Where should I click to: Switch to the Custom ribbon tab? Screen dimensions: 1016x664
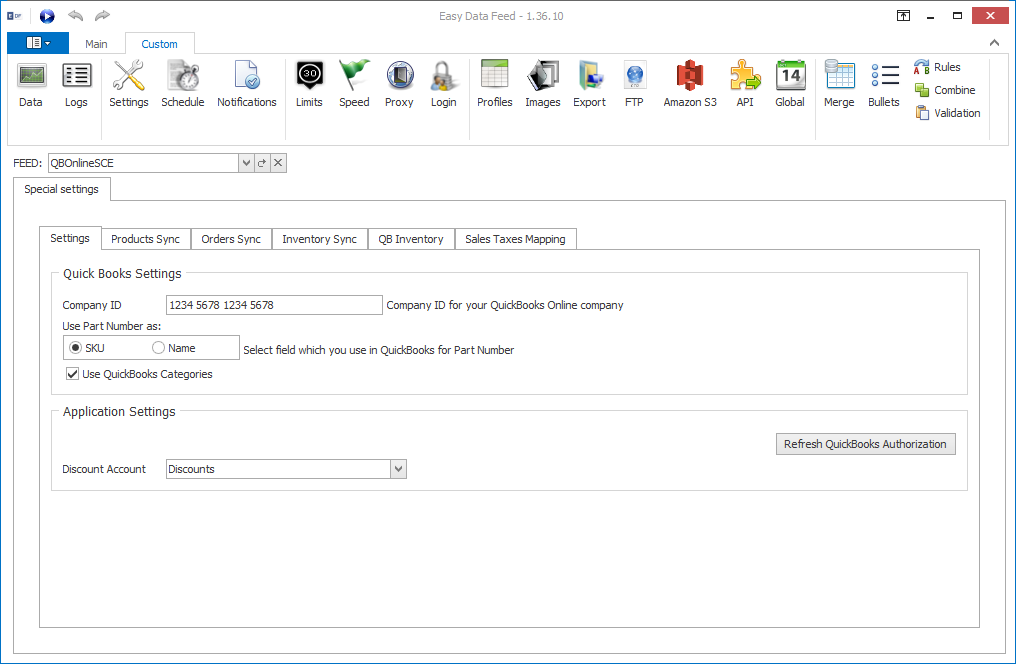[x=159, y=44]
